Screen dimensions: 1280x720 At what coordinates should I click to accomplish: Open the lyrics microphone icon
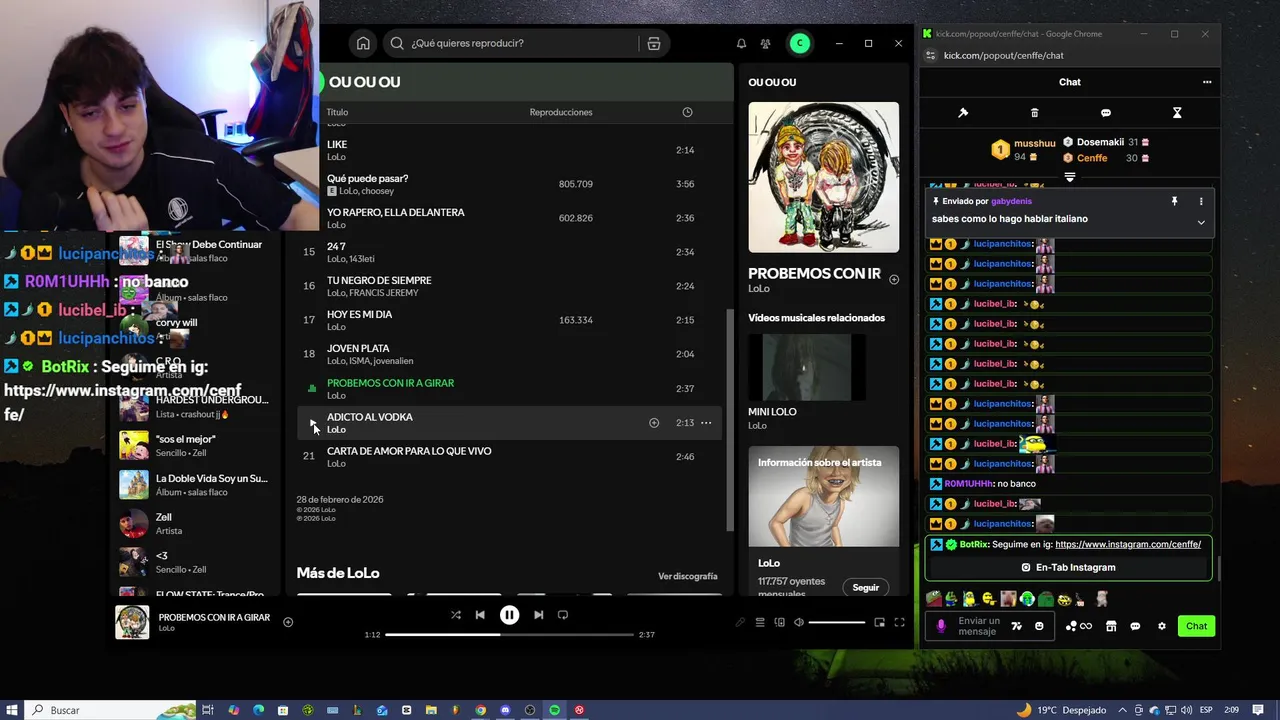click(x=740, y=622)
